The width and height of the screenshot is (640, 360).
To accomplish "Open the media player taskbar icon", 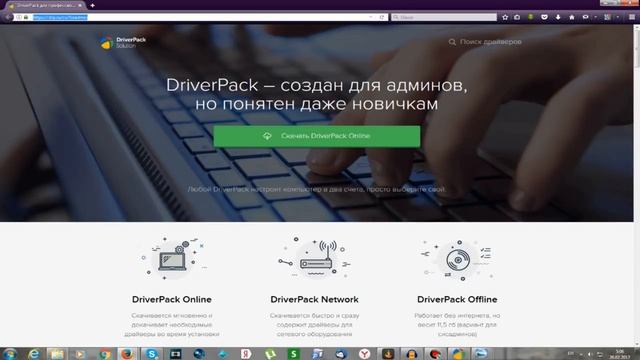I will [x=80, y=354].
